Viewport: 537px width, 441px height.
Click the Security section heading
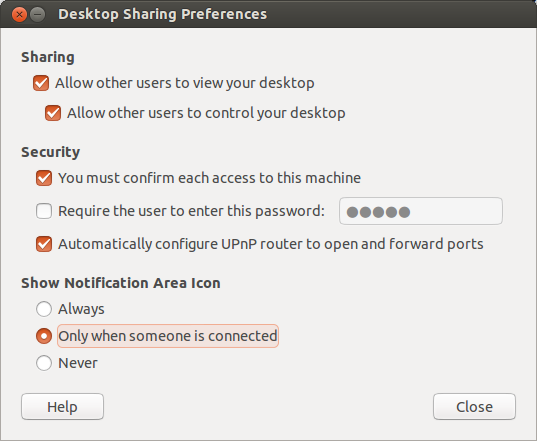(51, 152)
